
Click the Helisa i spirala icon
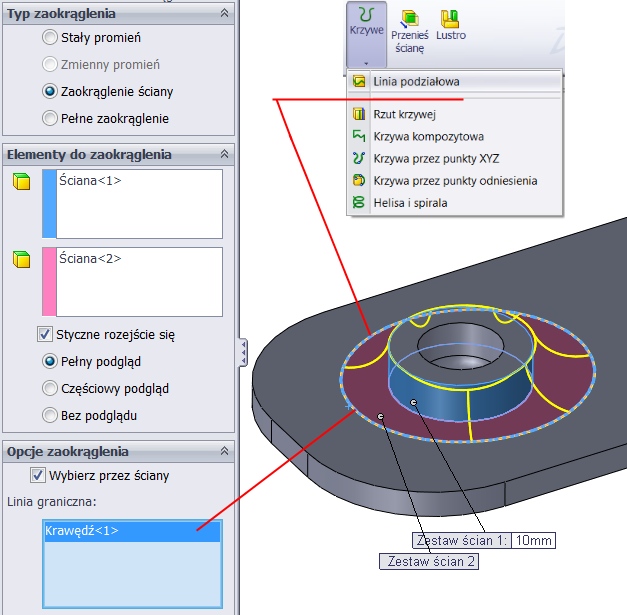359,202
